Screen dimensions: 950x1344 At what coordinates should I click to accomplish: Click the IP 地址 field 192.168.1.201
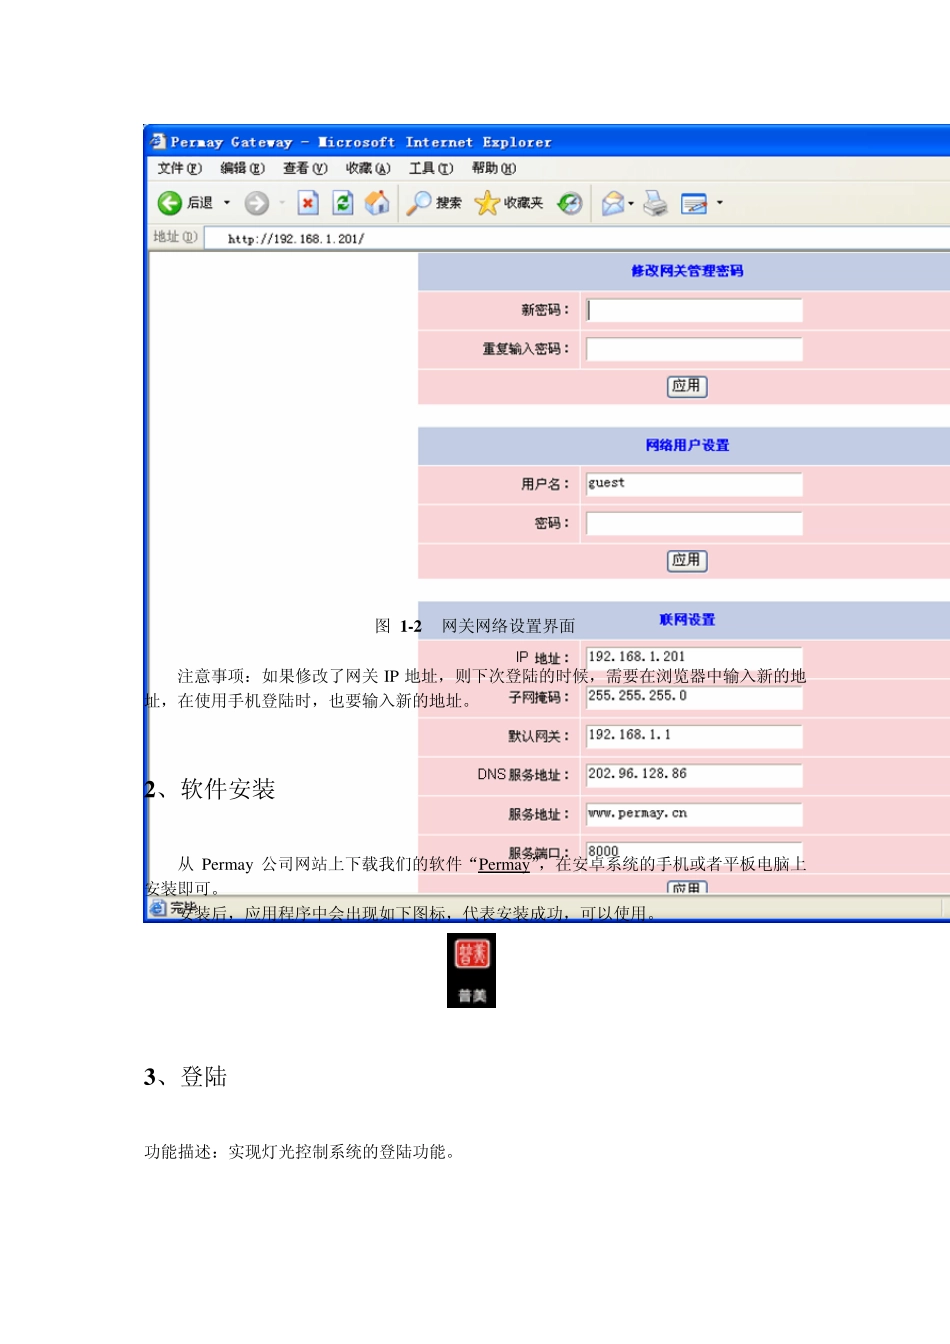(694, 658)
